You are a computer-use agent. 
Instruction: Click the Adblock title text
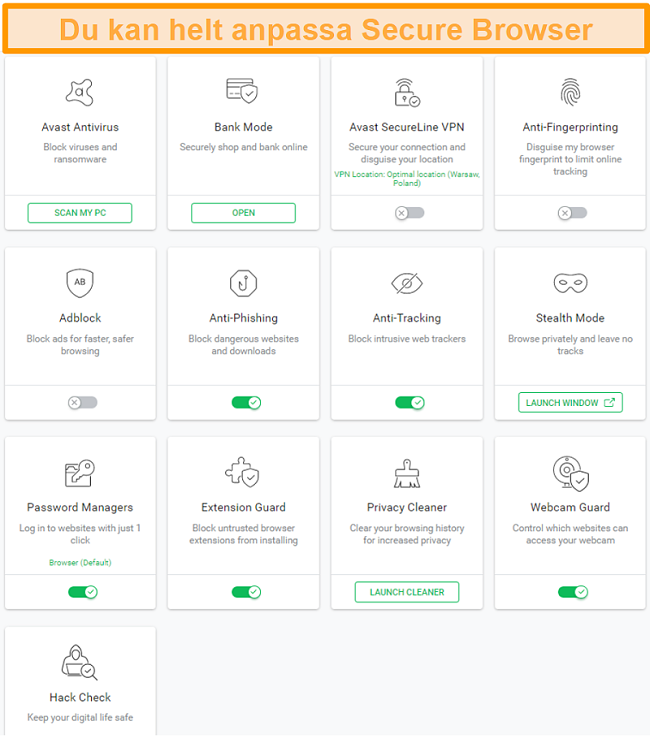coord(80,318)
